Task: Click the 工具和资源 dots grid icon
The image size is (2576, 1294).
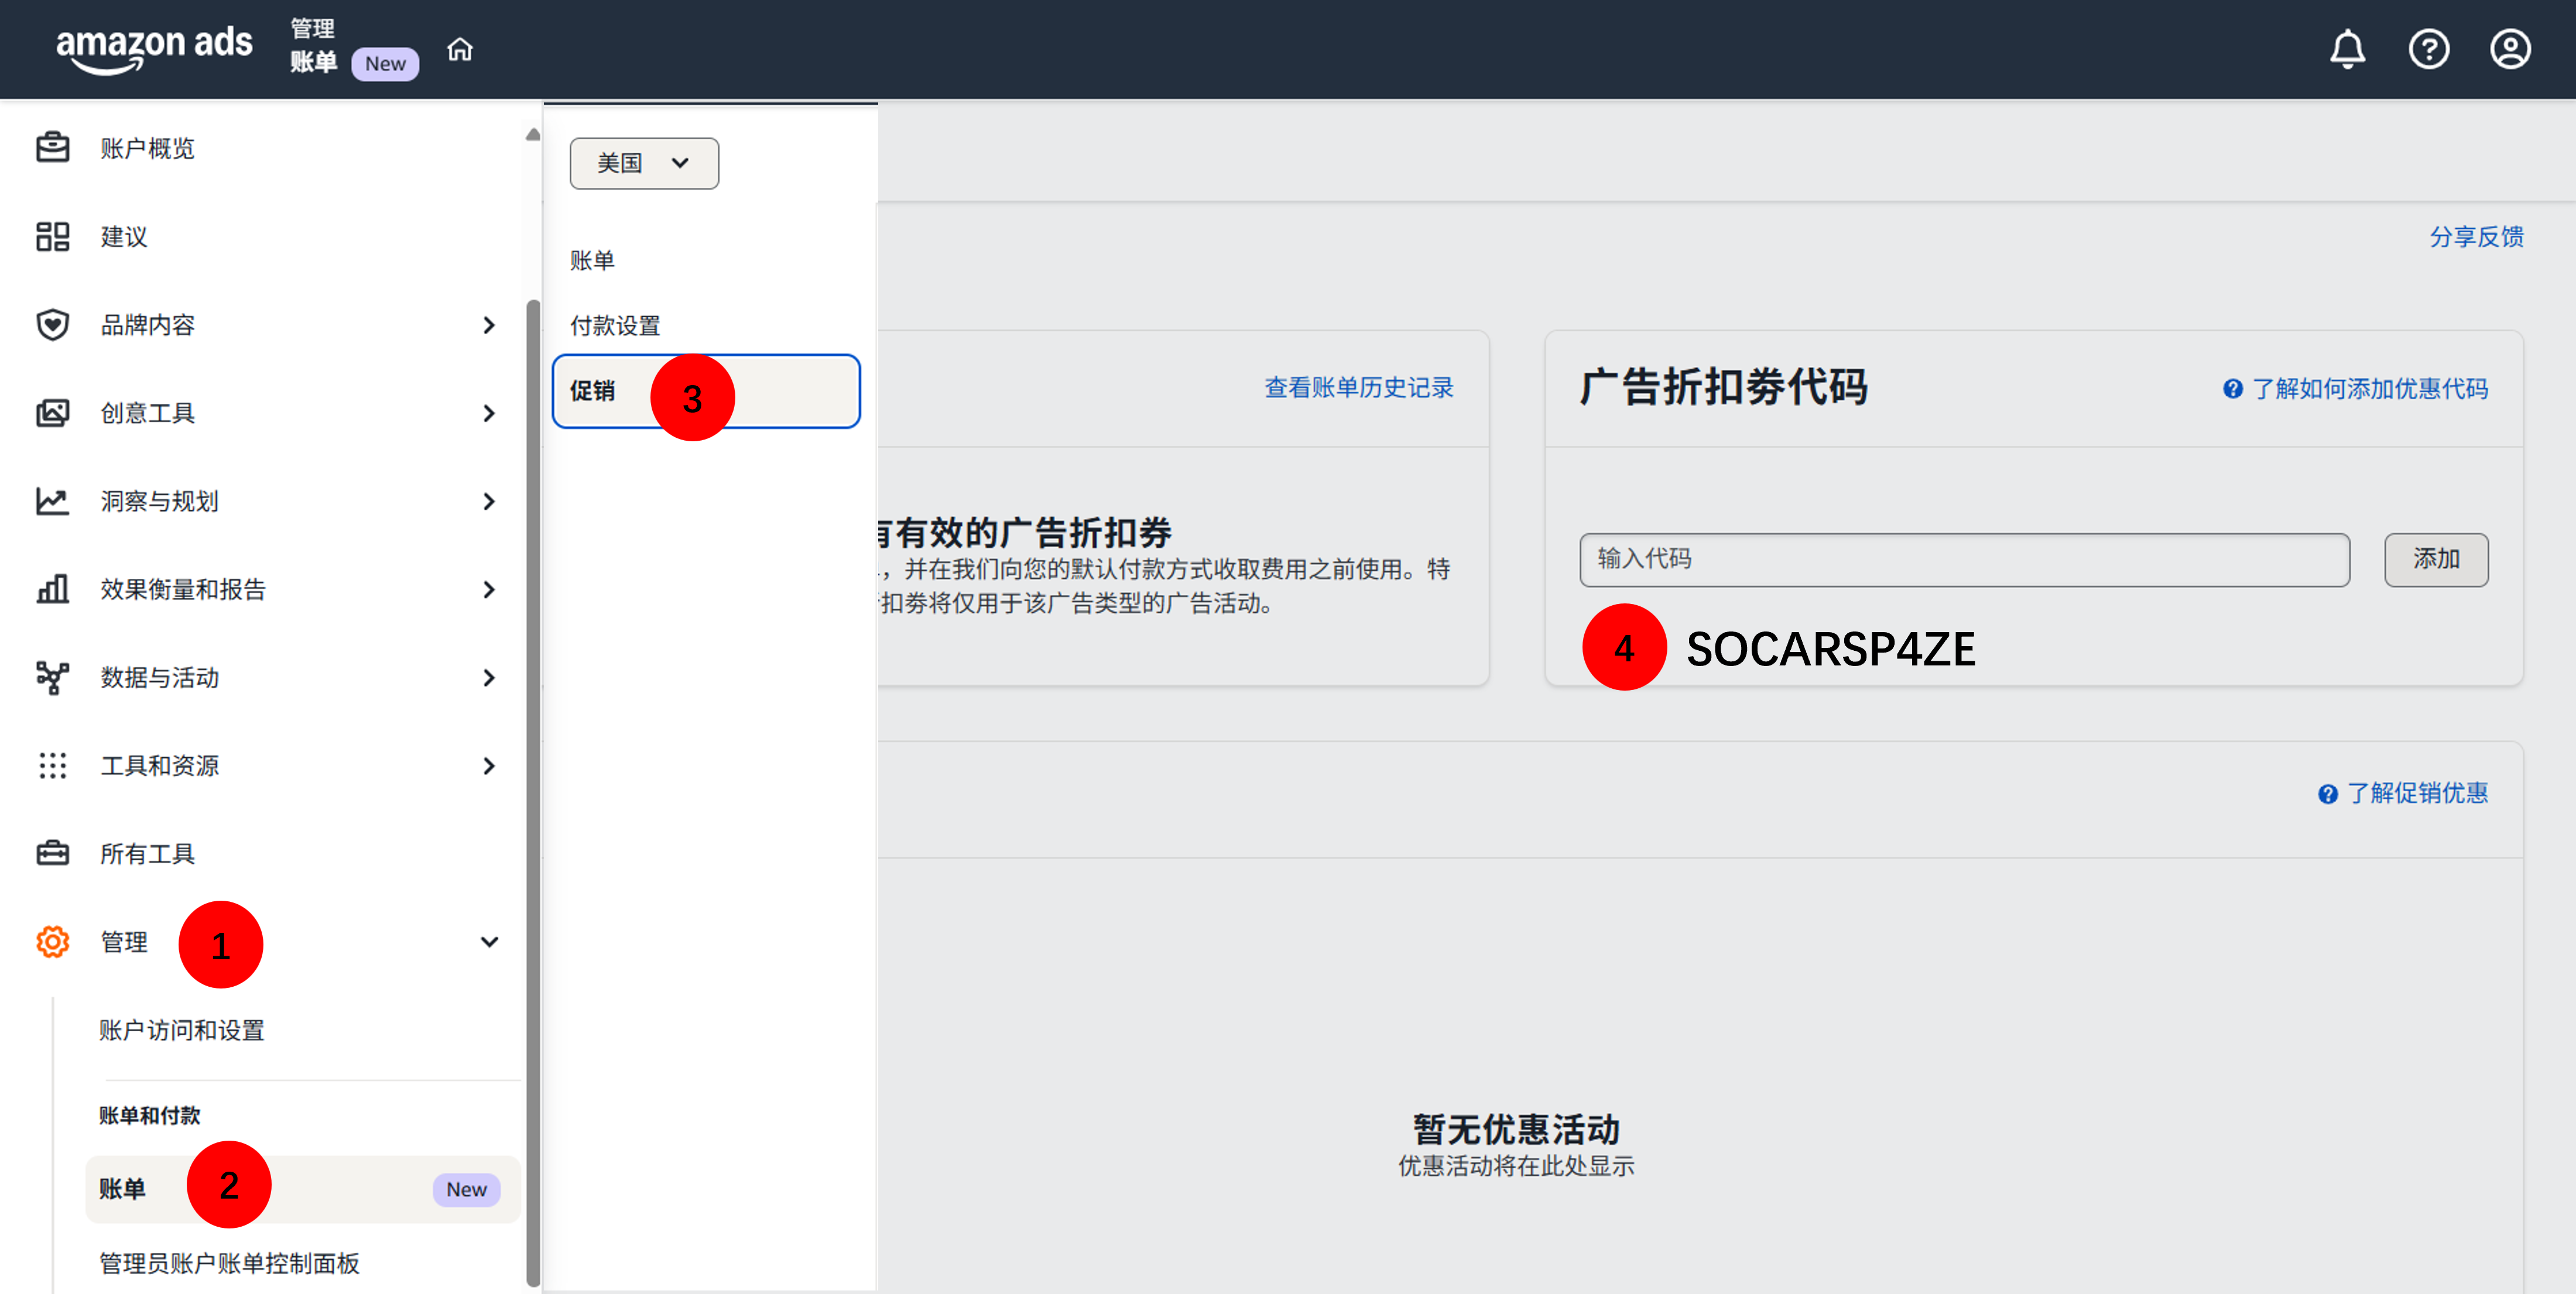Action: [52, 765]
